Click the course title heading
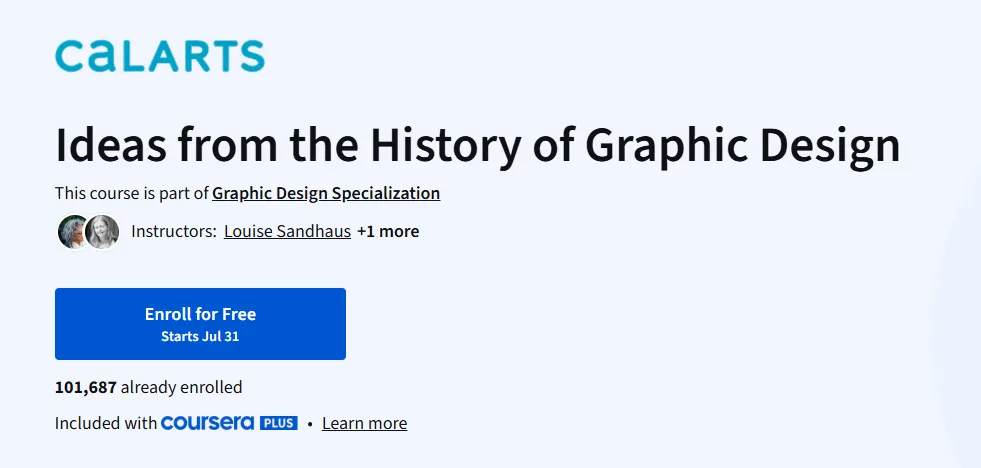Viewport: 981px width, 468px height. (477, 146)
